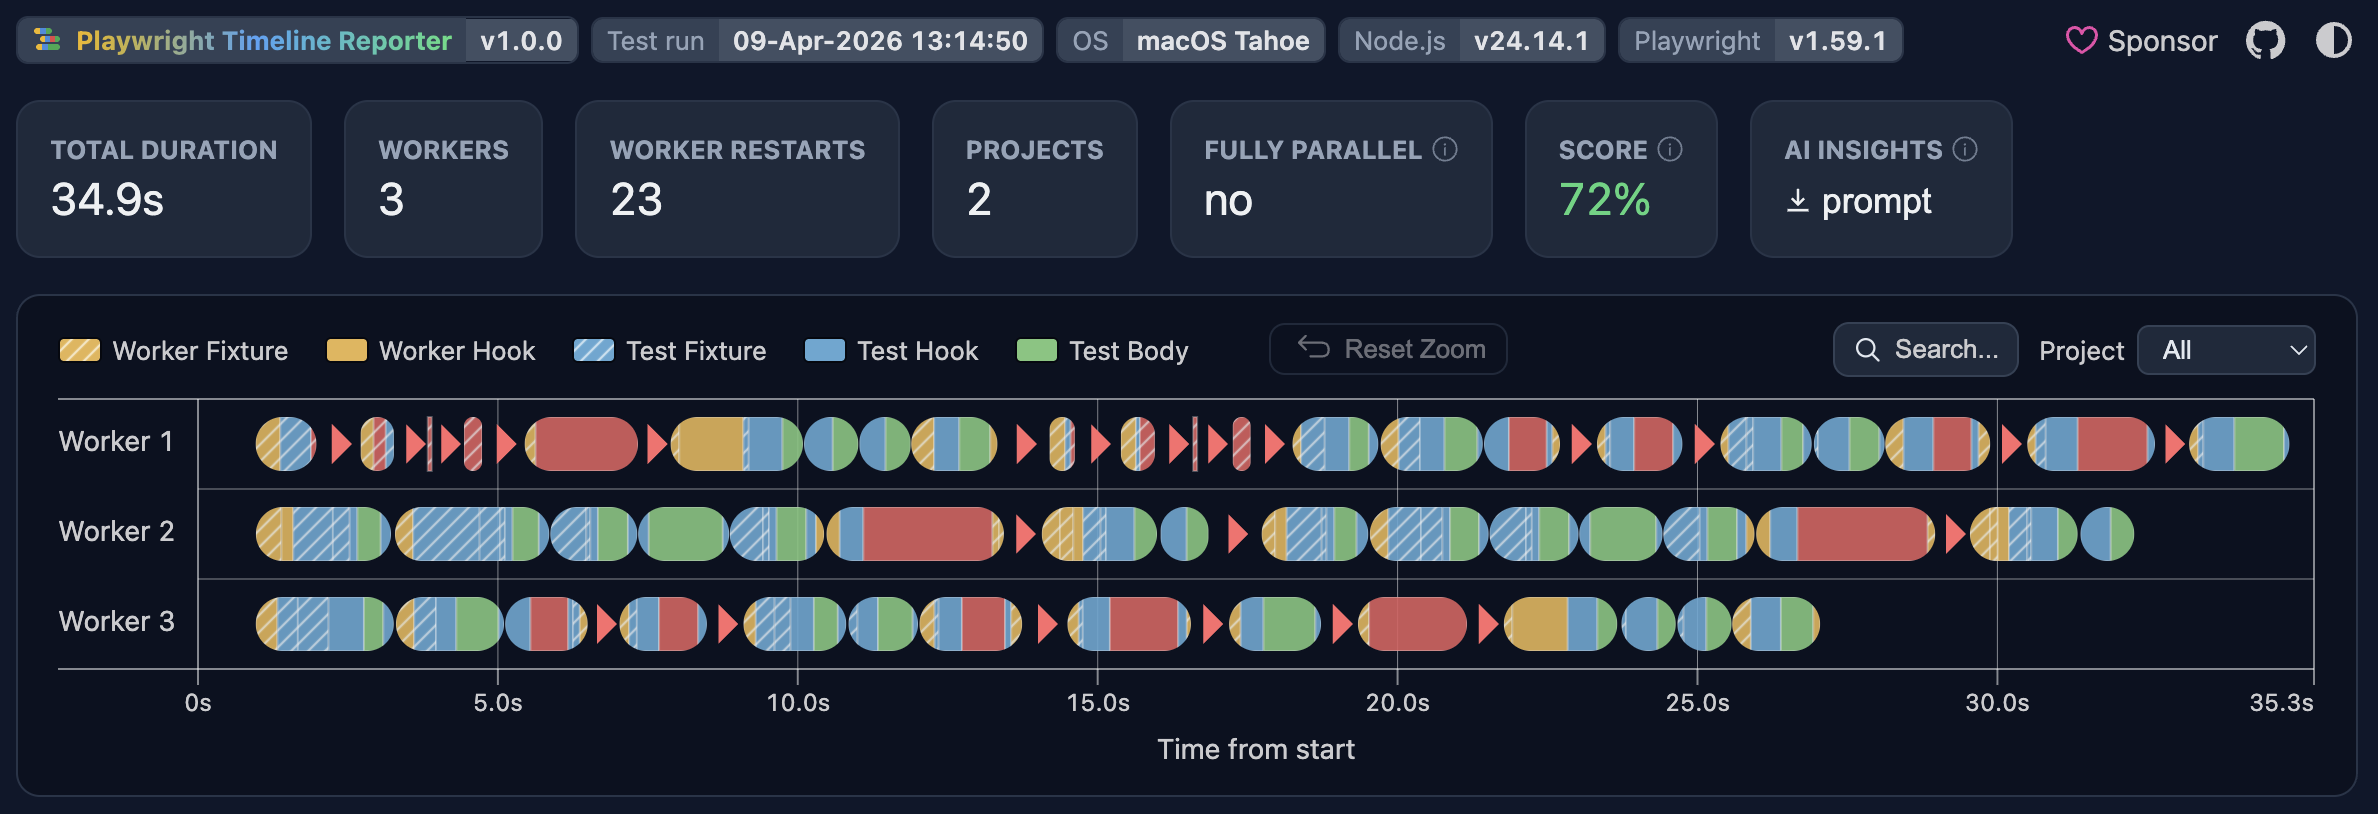Viewport: 2378px width, 814px height.
Task: Click Worker 3's first test bar
Action: tap(325, 624)
